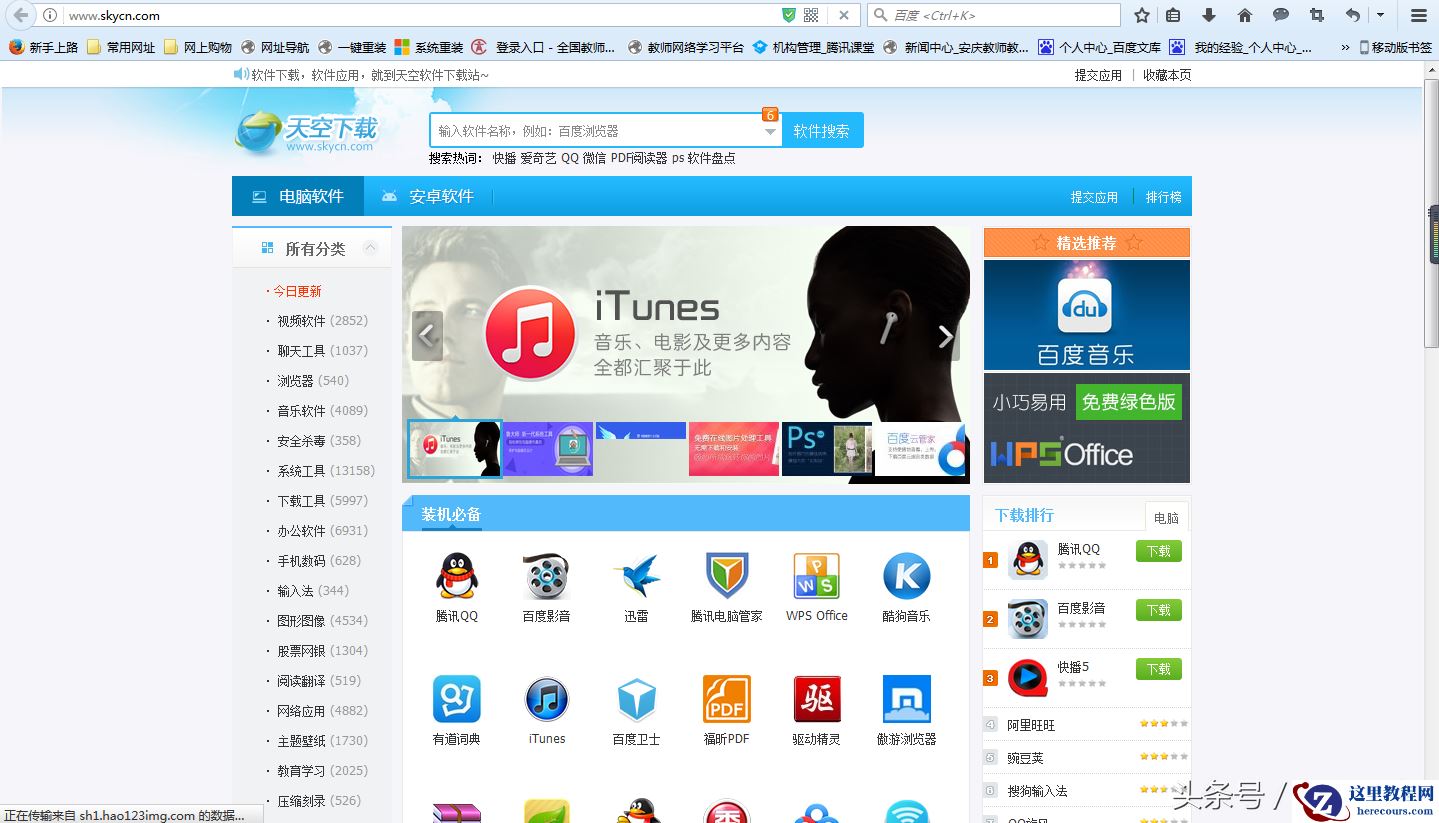Open the 常用网址 bookmark folder
1439x823 pixels.
(x=121, y=47)
